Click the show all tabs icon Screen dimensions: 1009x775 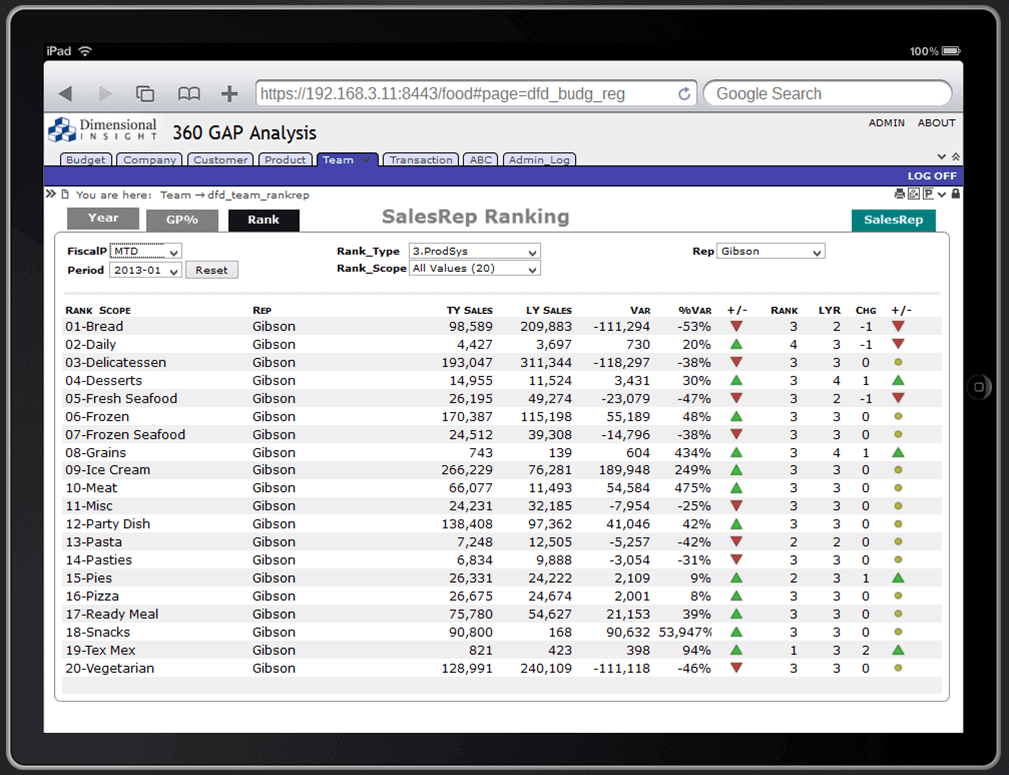click(x=144, y=91)
